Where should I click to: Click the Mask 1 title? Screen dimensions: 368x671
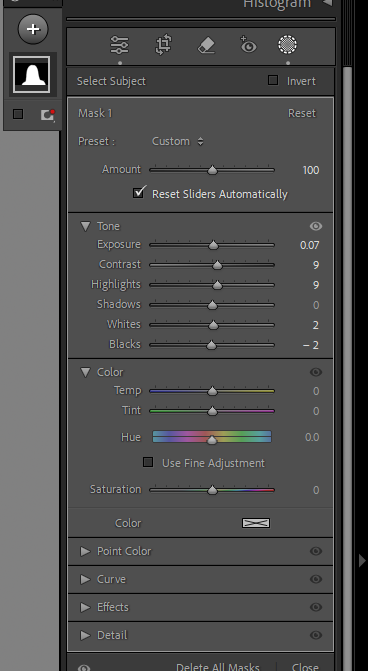coord(95,113)
